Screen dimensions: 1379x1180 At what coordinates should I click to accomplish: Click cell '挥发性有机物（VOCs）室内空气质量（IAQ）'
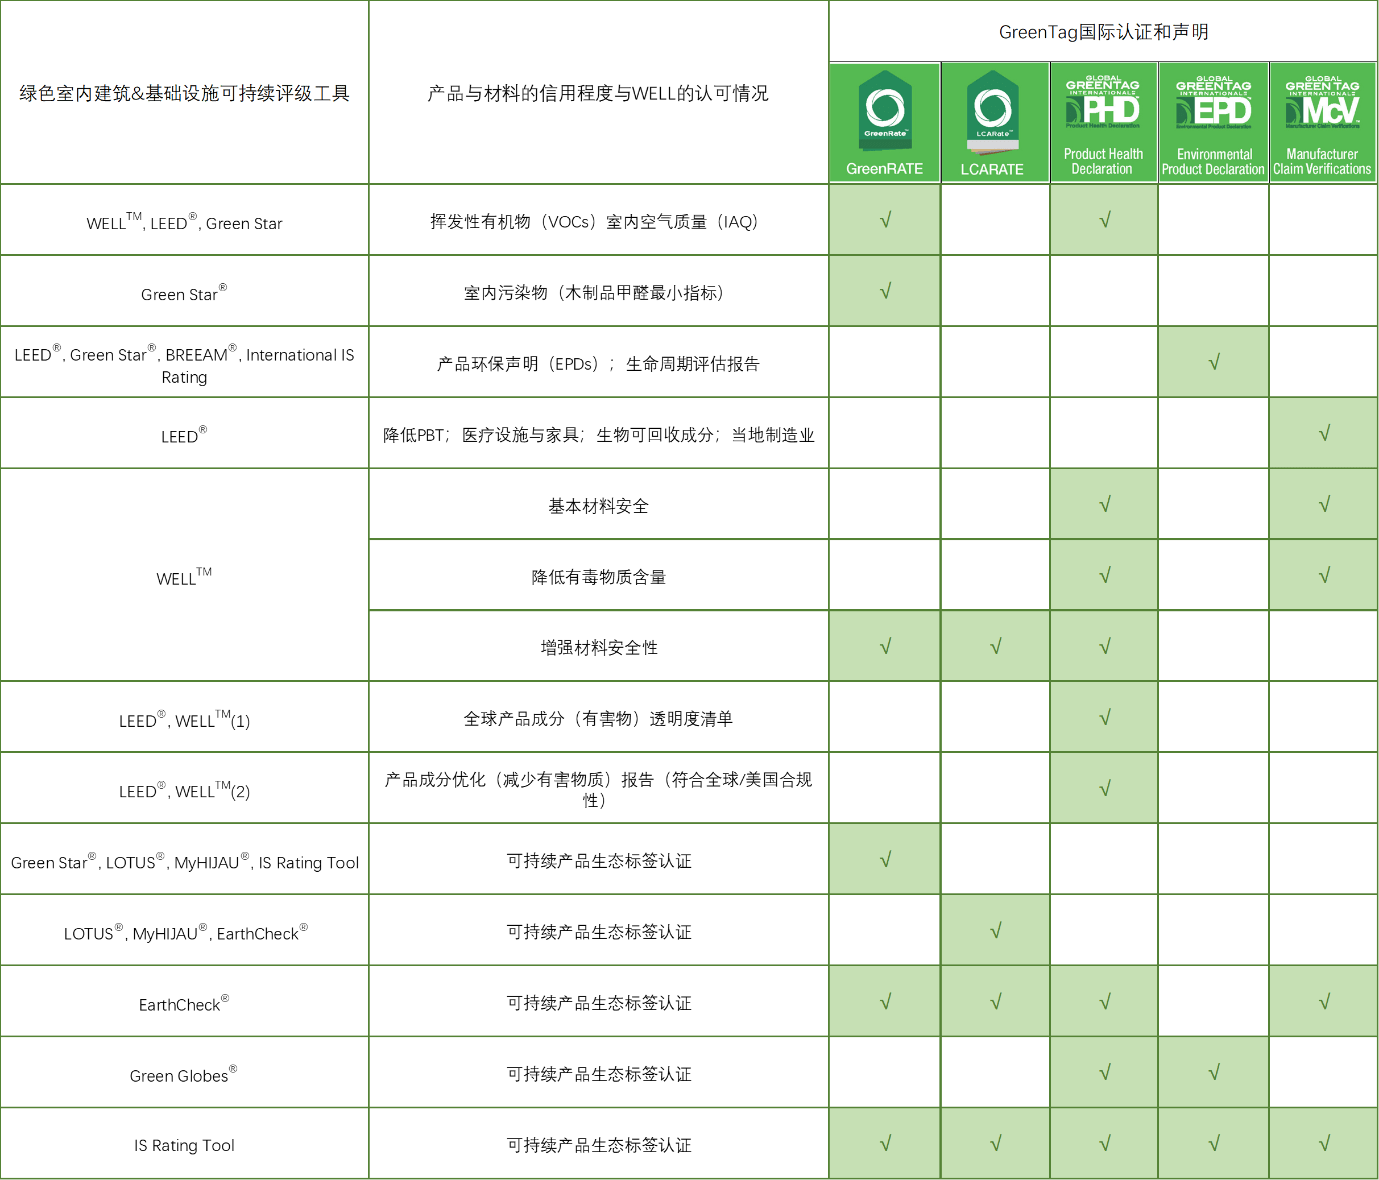coord(599,221)
